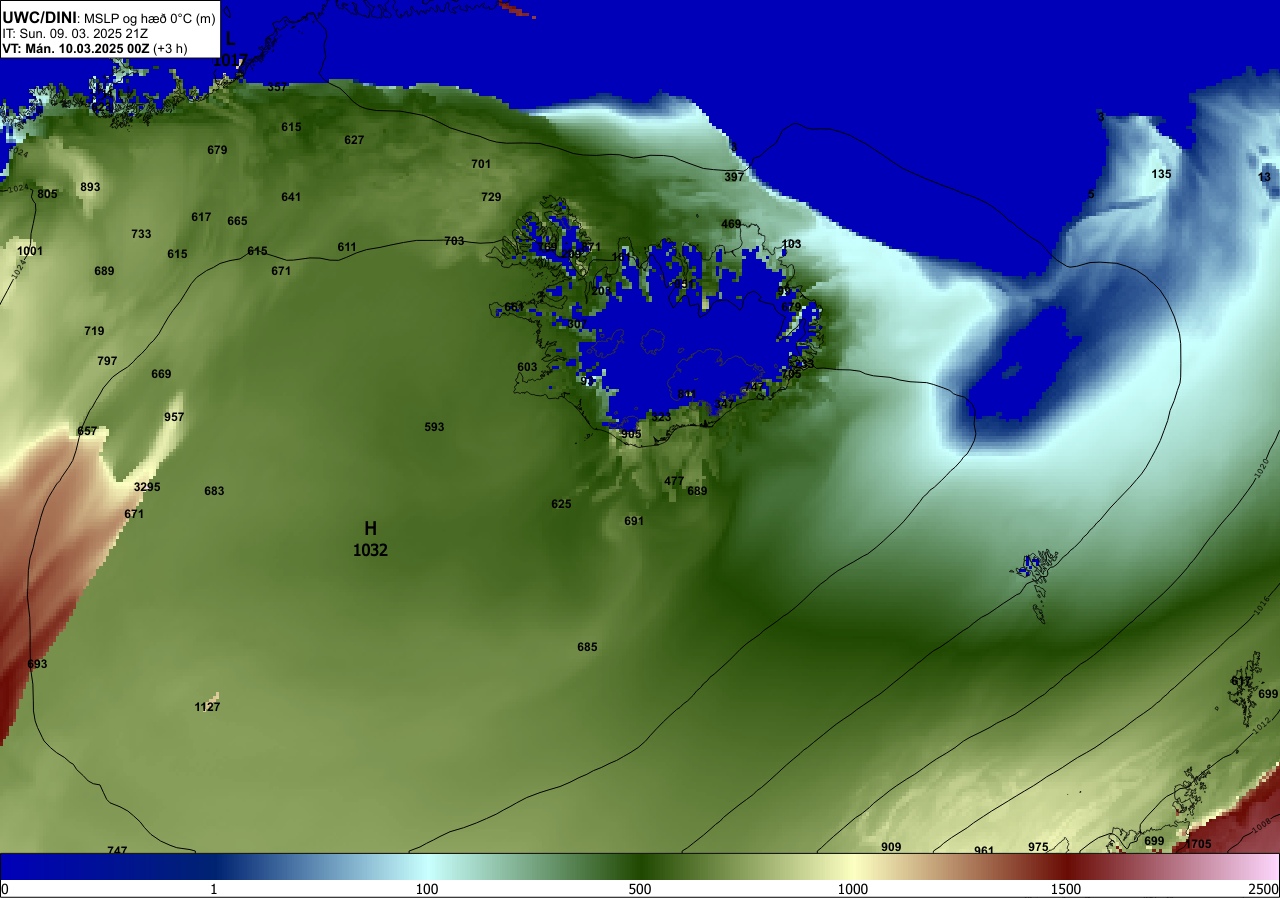Click the 1000 mark on the color scale
Image resolution: width=1280 pixels, height=898 pixels.
pyautogui.click(x=853, y=889)
